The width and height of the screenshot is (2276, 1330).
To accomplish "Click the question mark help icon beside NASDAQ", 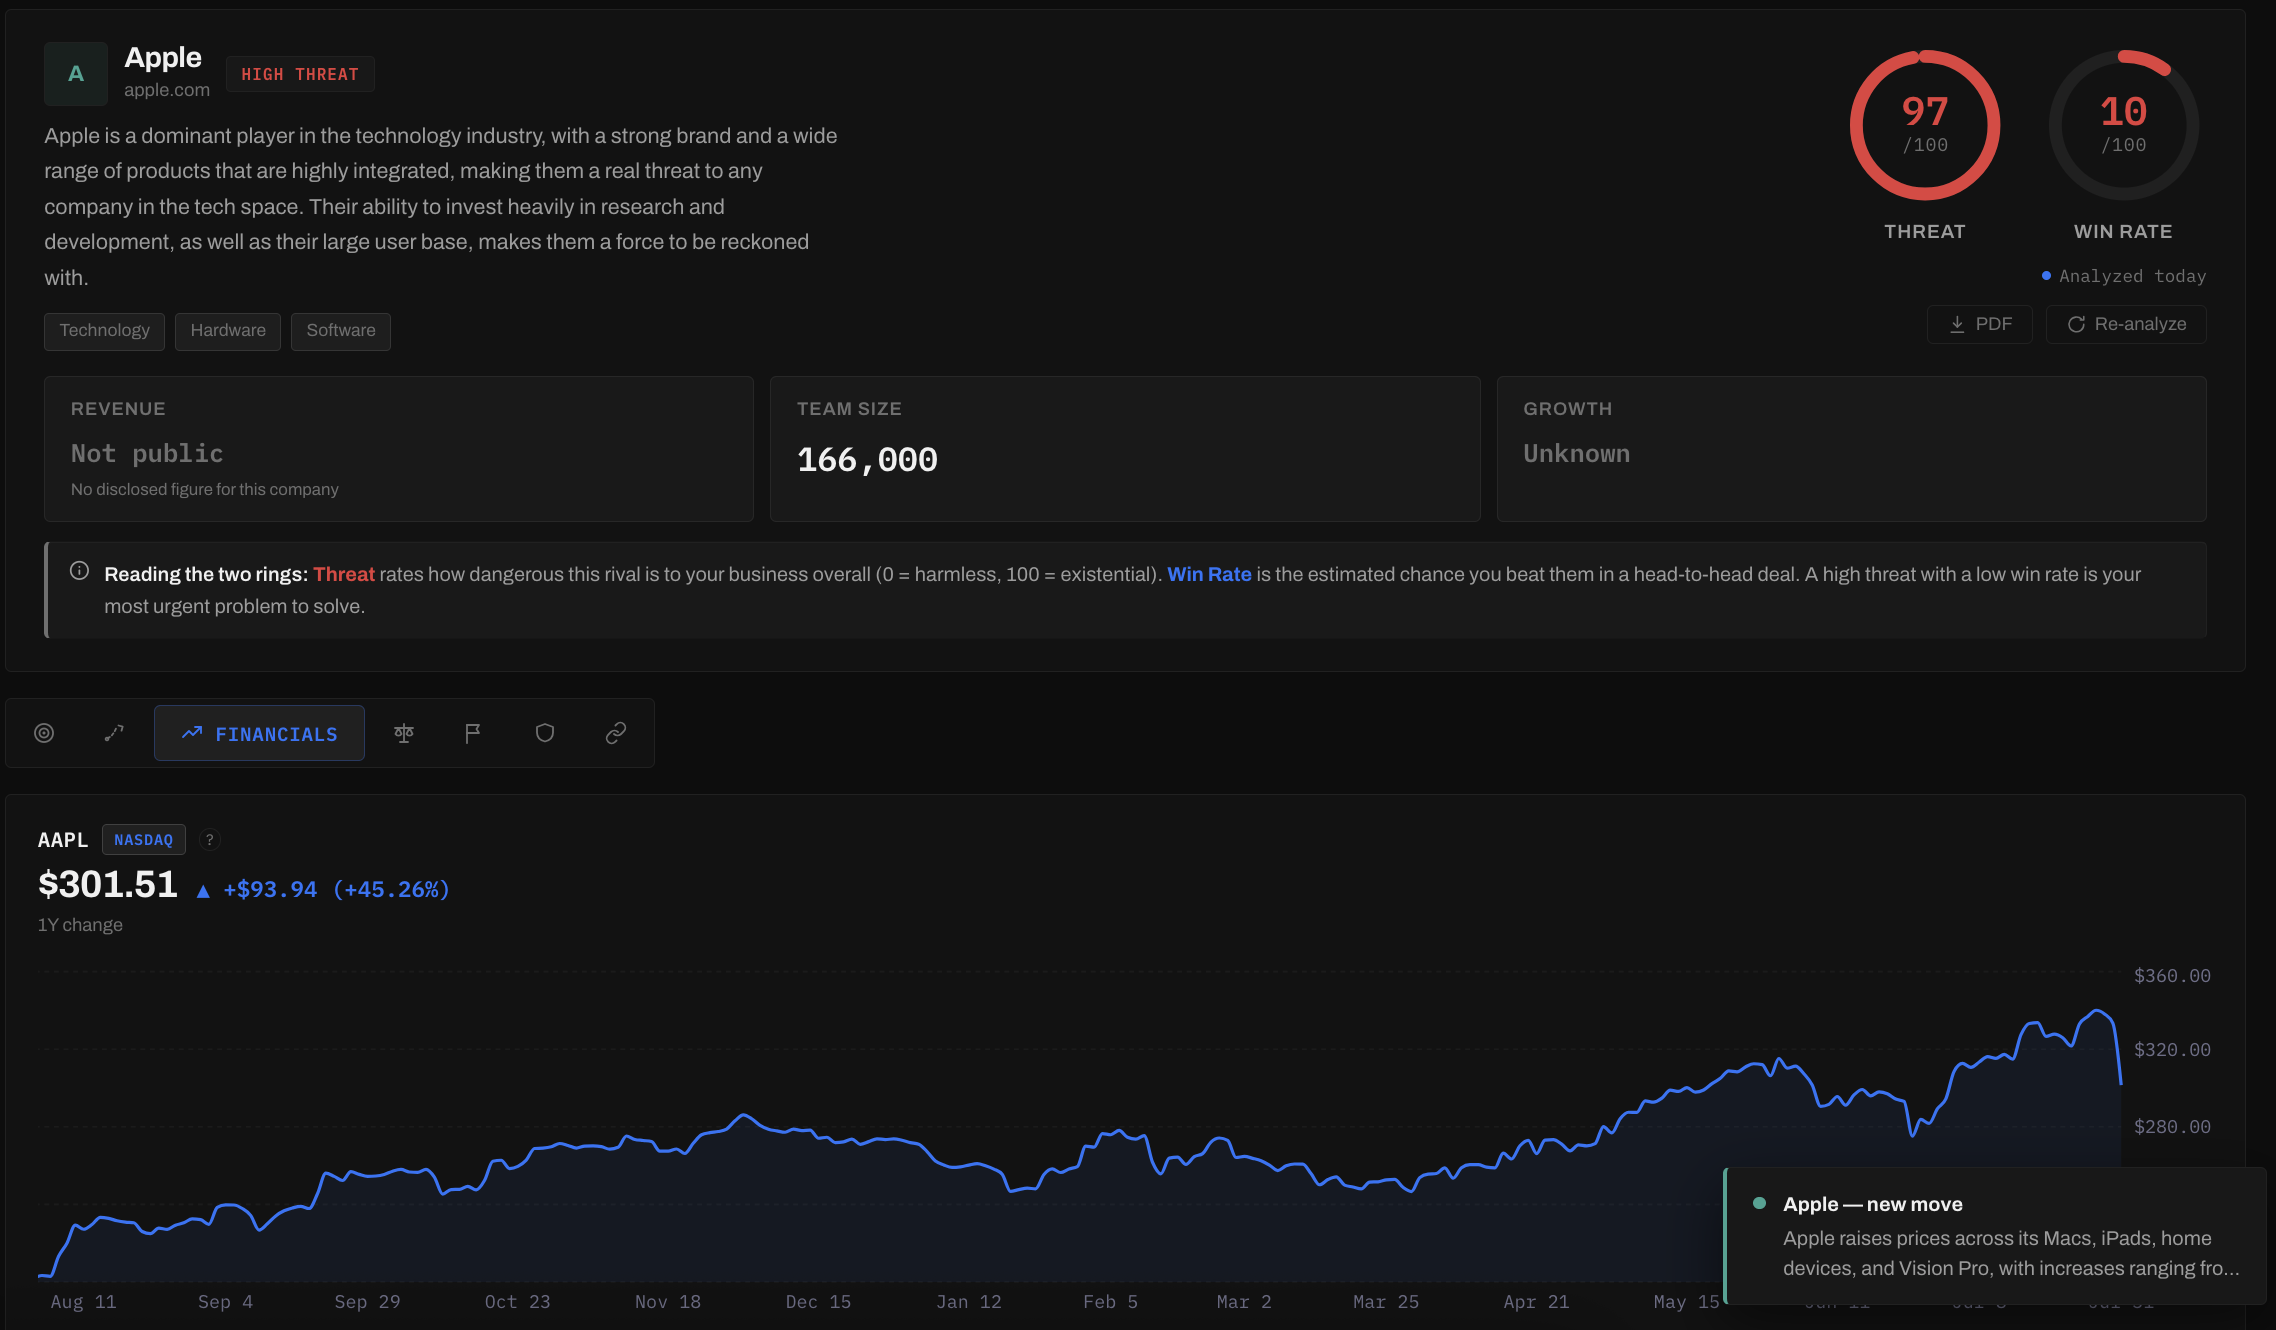I will click(209, 840).
